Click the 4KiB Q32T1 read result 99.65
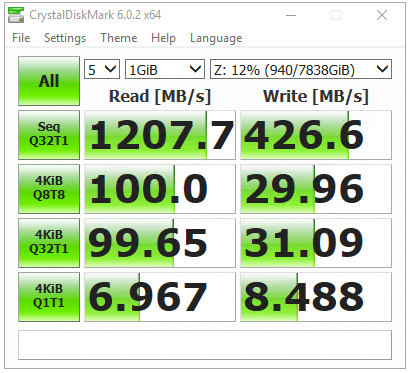 click(x=160, y=243)
